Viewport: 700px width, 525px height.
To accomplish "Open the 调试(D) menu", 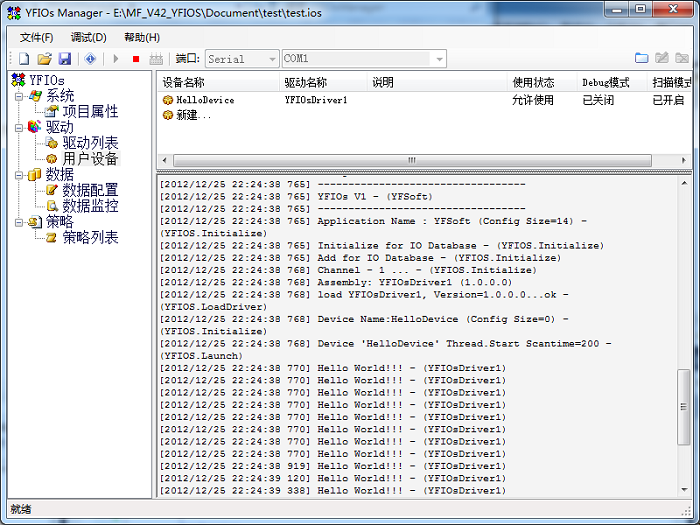I will pos(88,37).
